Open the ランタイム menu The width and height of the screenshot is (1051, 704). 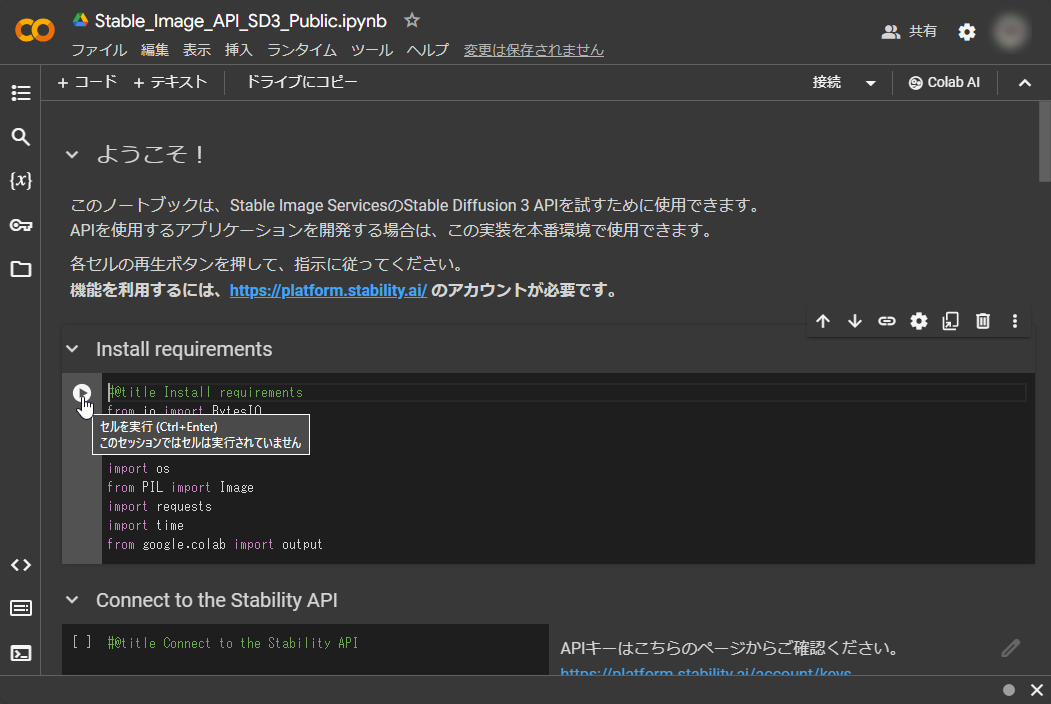(302, 50)
